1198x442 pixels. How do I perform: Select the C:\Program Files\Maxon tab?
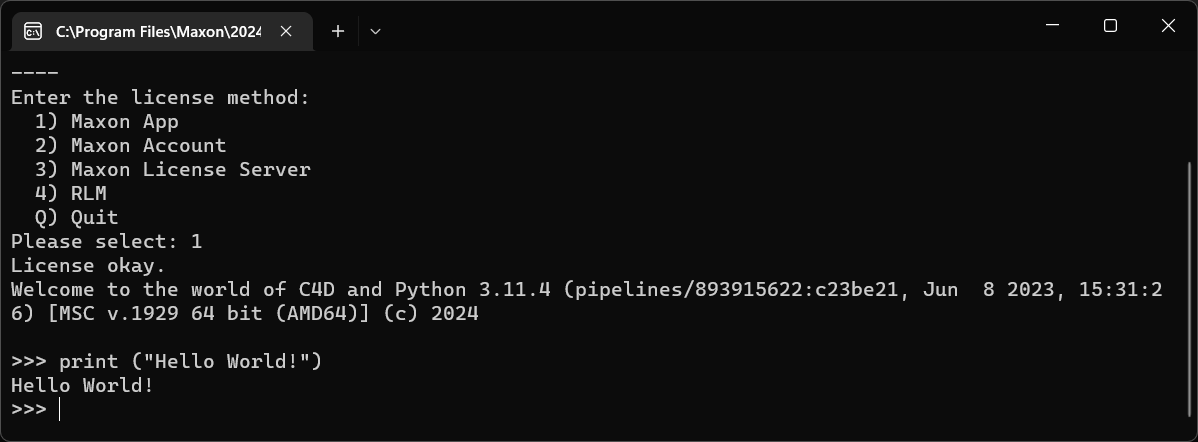point(158,31)
